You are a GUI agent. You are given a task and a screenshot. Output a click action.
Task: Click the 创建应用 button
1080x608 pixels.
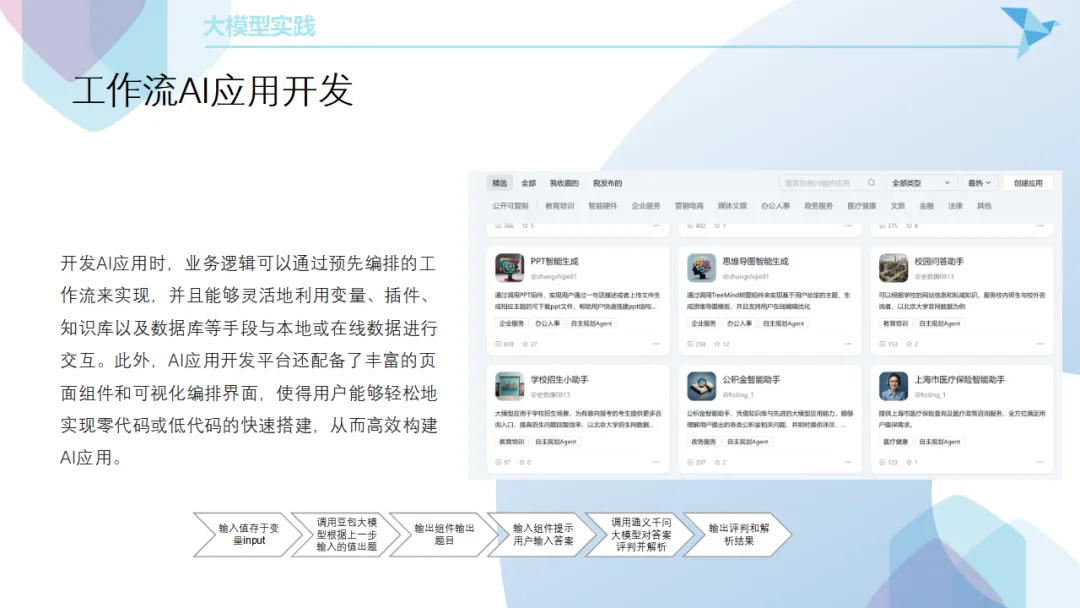coord(1028,183)
